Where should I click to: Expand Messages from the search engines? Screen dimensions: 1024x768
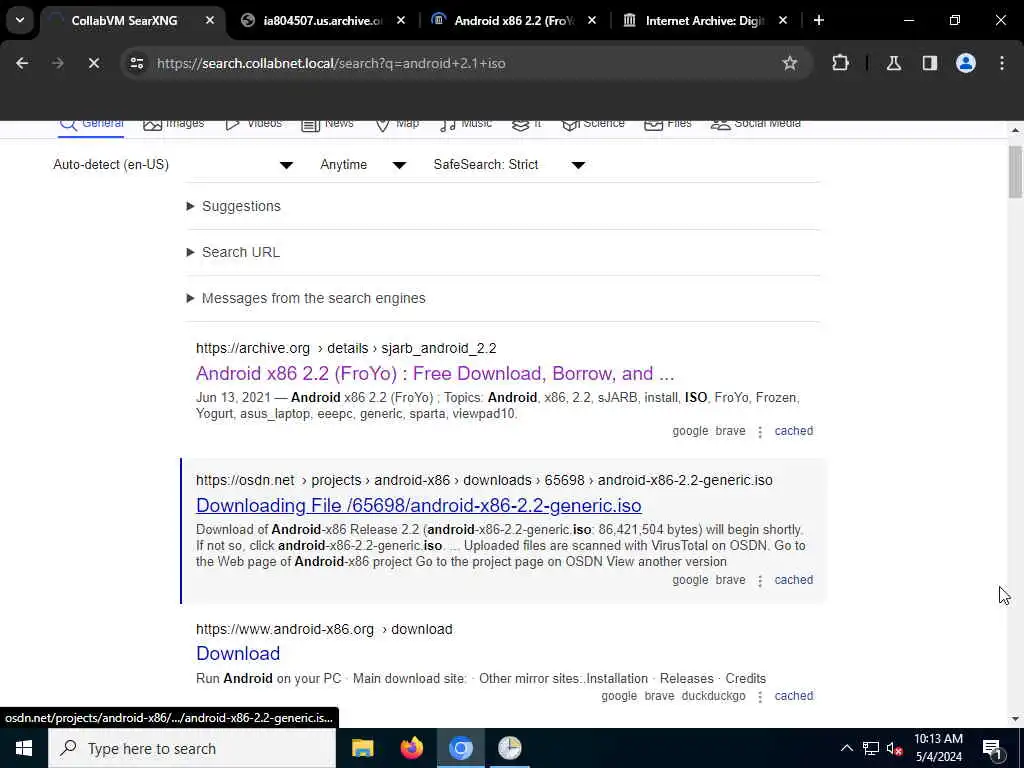[306, 298]
